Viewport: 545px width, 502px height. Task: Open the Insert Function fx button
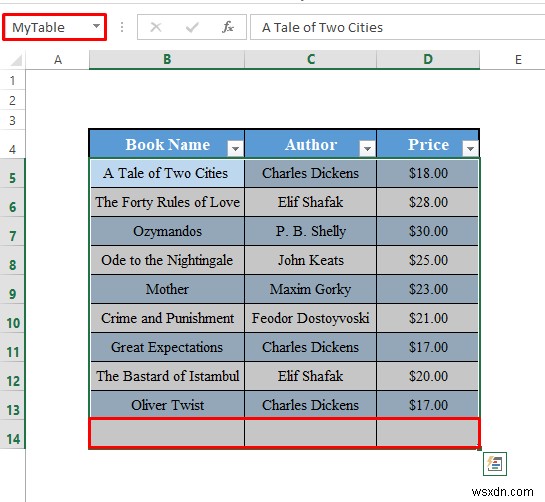tap(228, 27)
